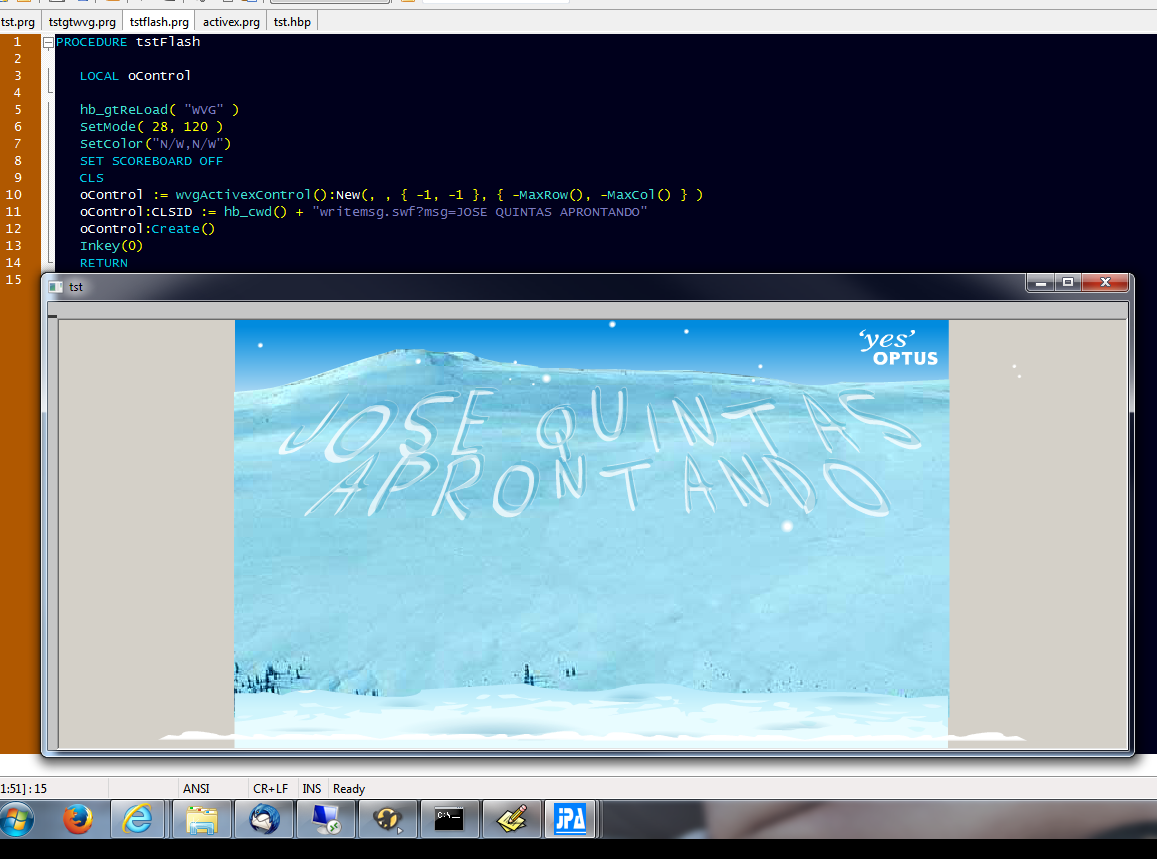Collapse the PROCEDURE tstFlash code fold
Screen dimensions: 1157x859
[48, 42]
